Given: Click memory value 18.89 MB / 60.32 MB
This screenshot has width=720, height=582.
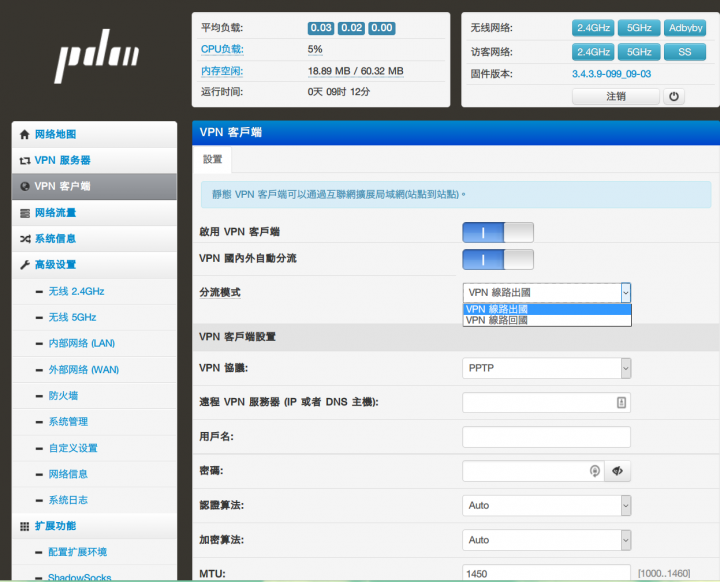Looking at the screenshot, I should coord(355,71).
